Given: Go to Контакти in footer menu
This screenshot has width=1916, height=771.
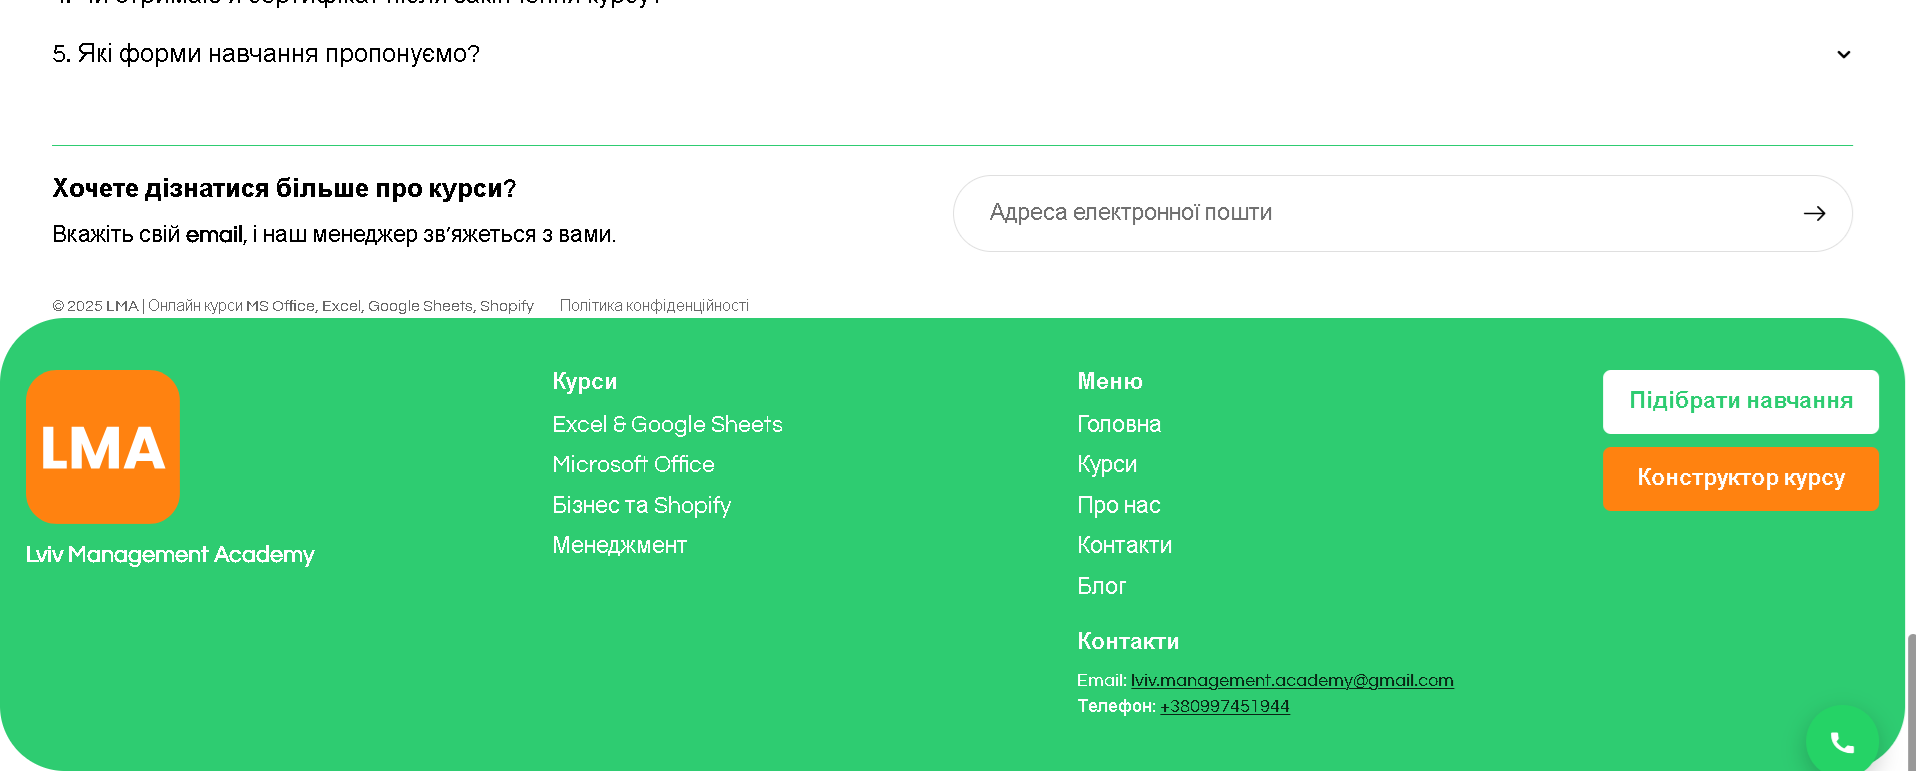Looking at the screenshot, I should (1124, 546).
